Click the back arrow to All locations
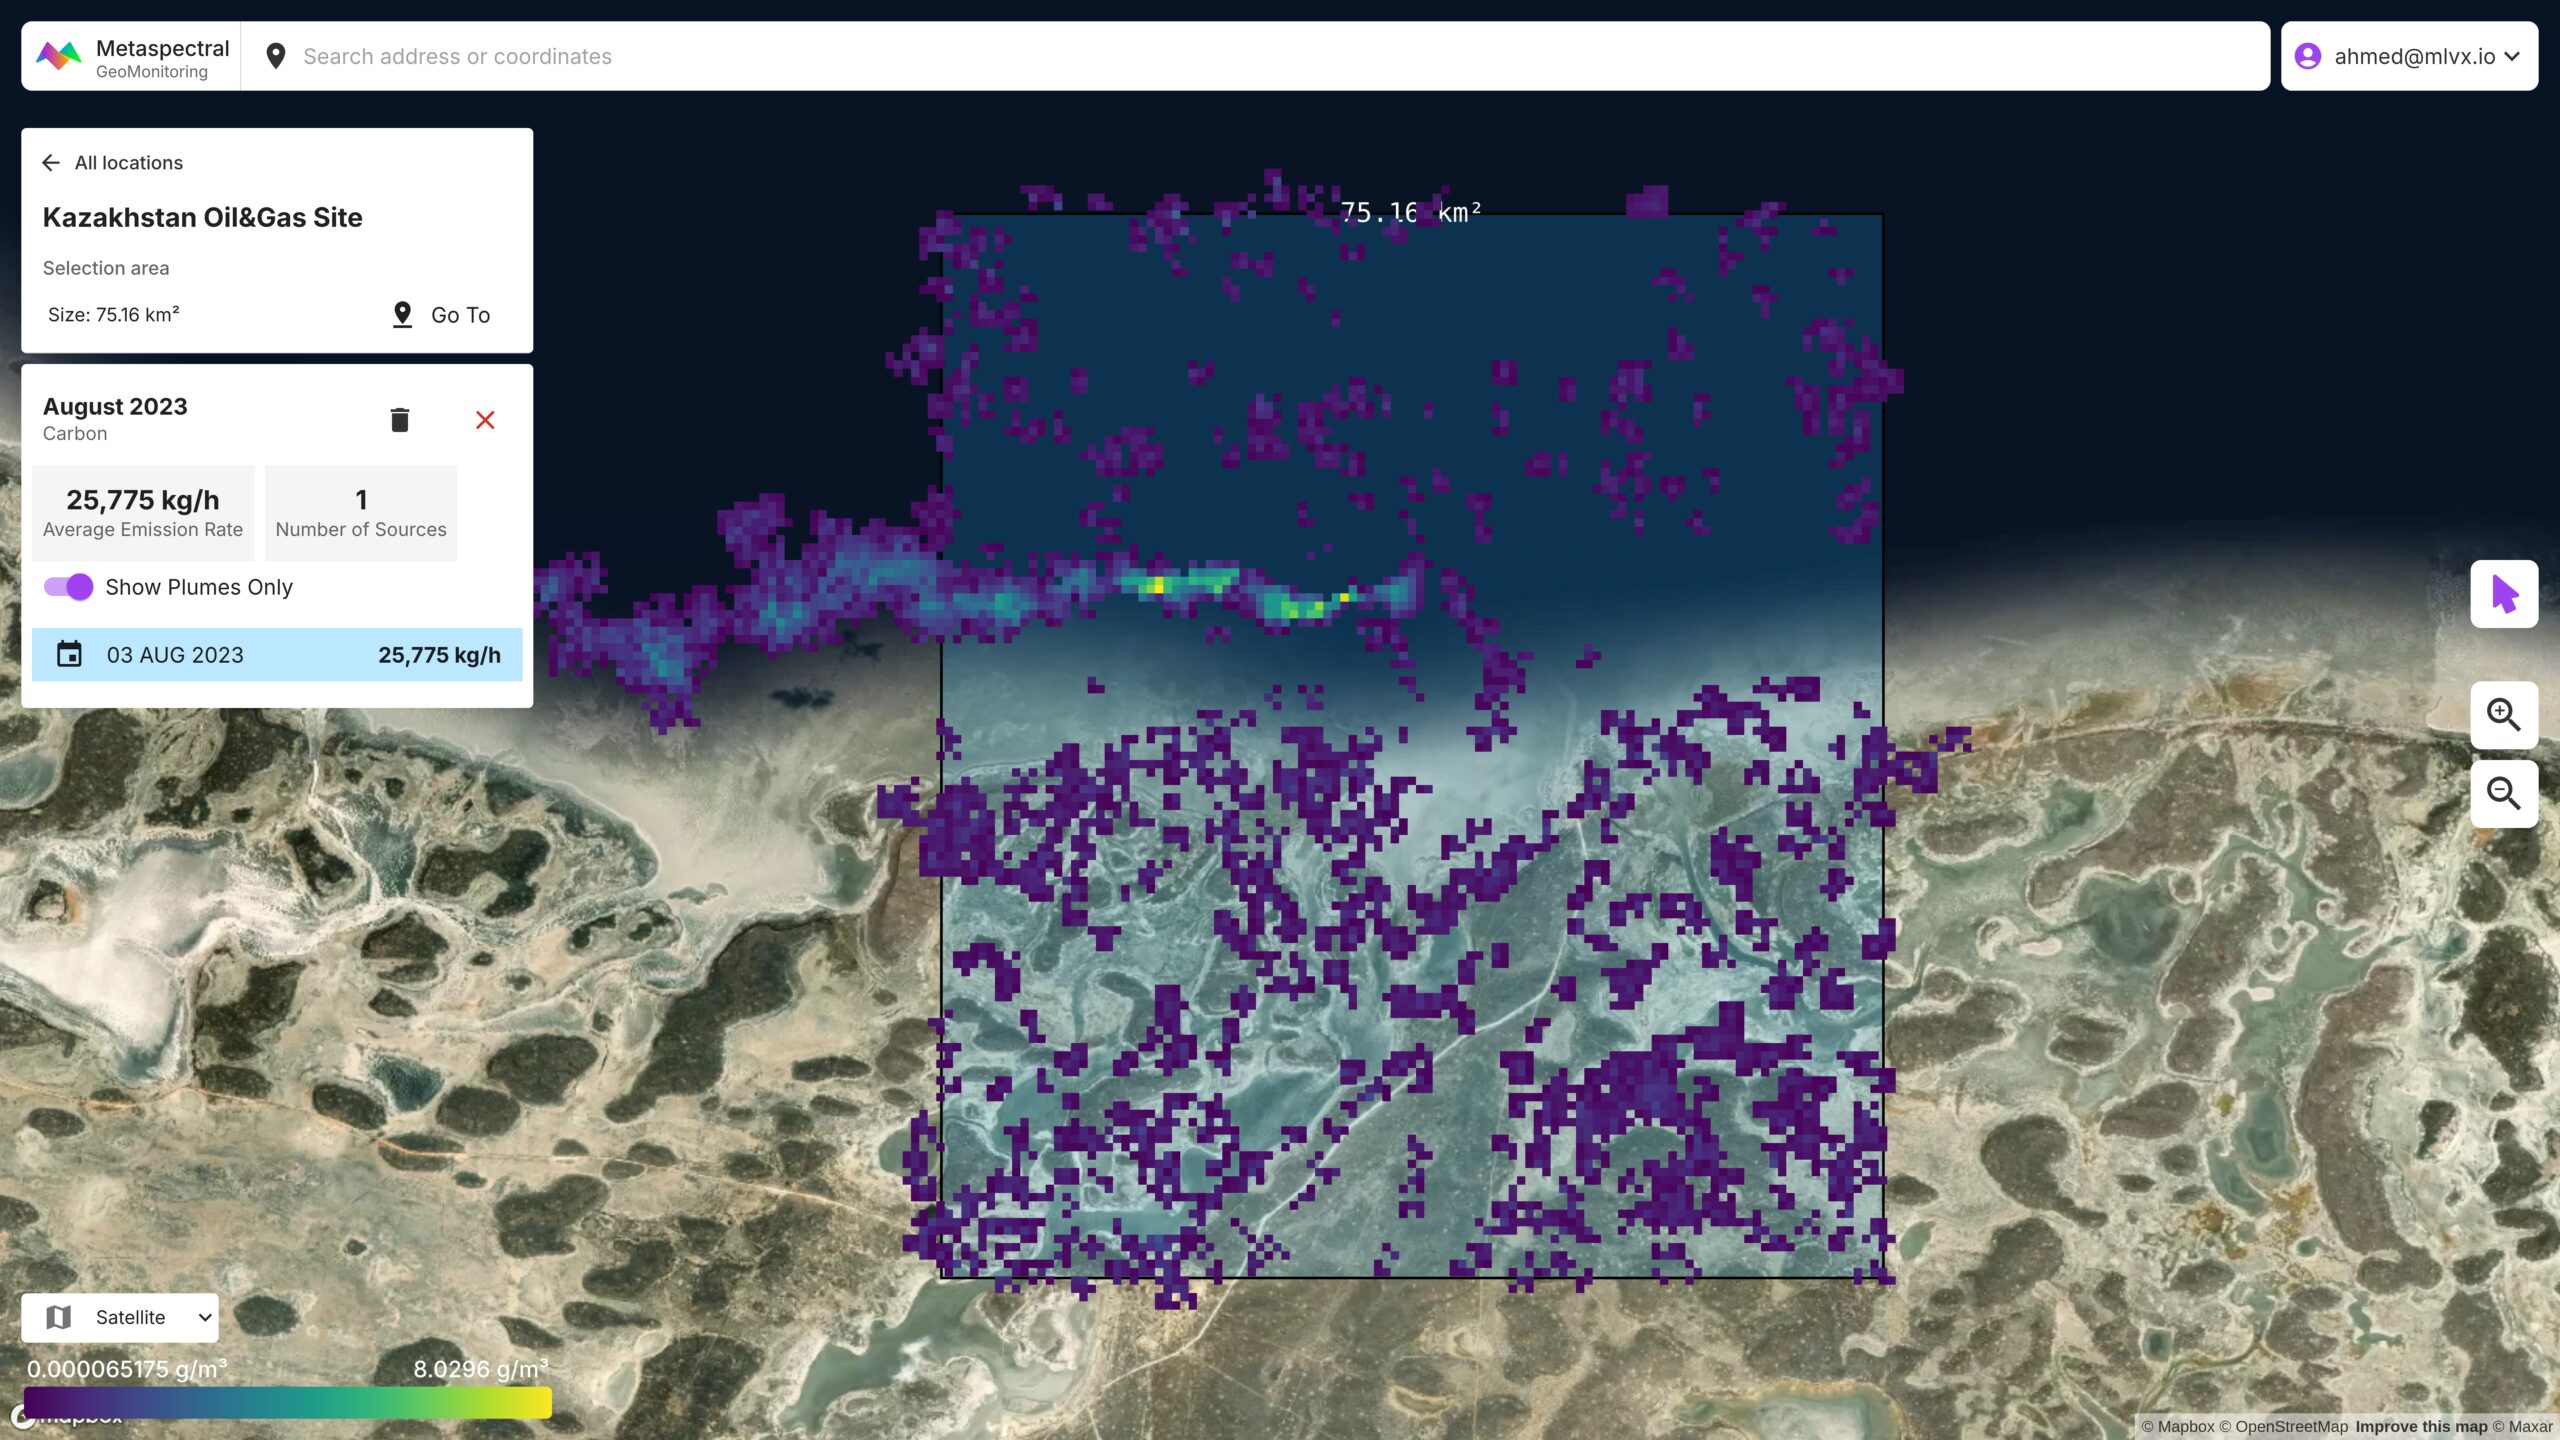 pyautogui.click(x=51, y=163)
